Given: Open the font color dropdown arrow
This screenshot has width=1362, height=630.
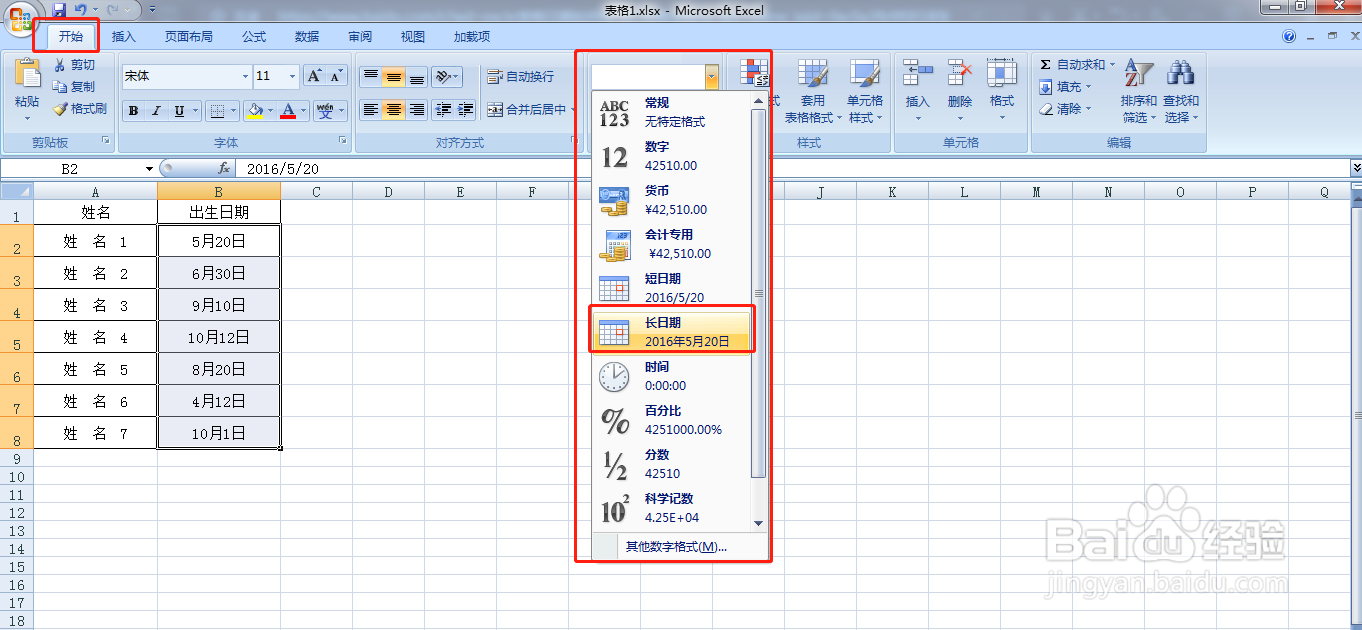Looking at the screenshot, I should (304, 111).
